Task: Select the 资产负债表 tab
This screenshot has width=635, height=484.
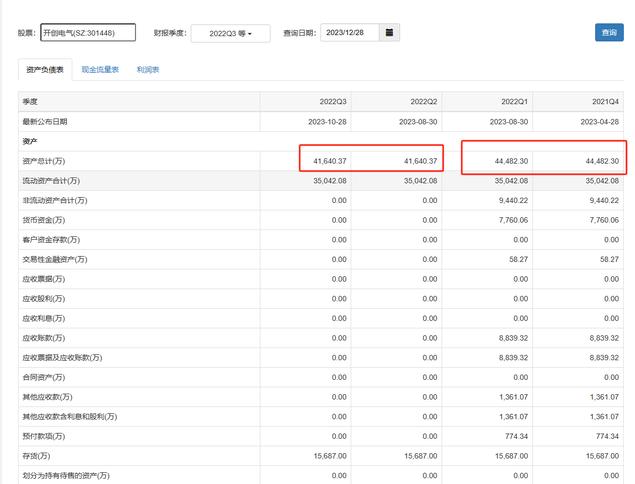Action: 45,70
